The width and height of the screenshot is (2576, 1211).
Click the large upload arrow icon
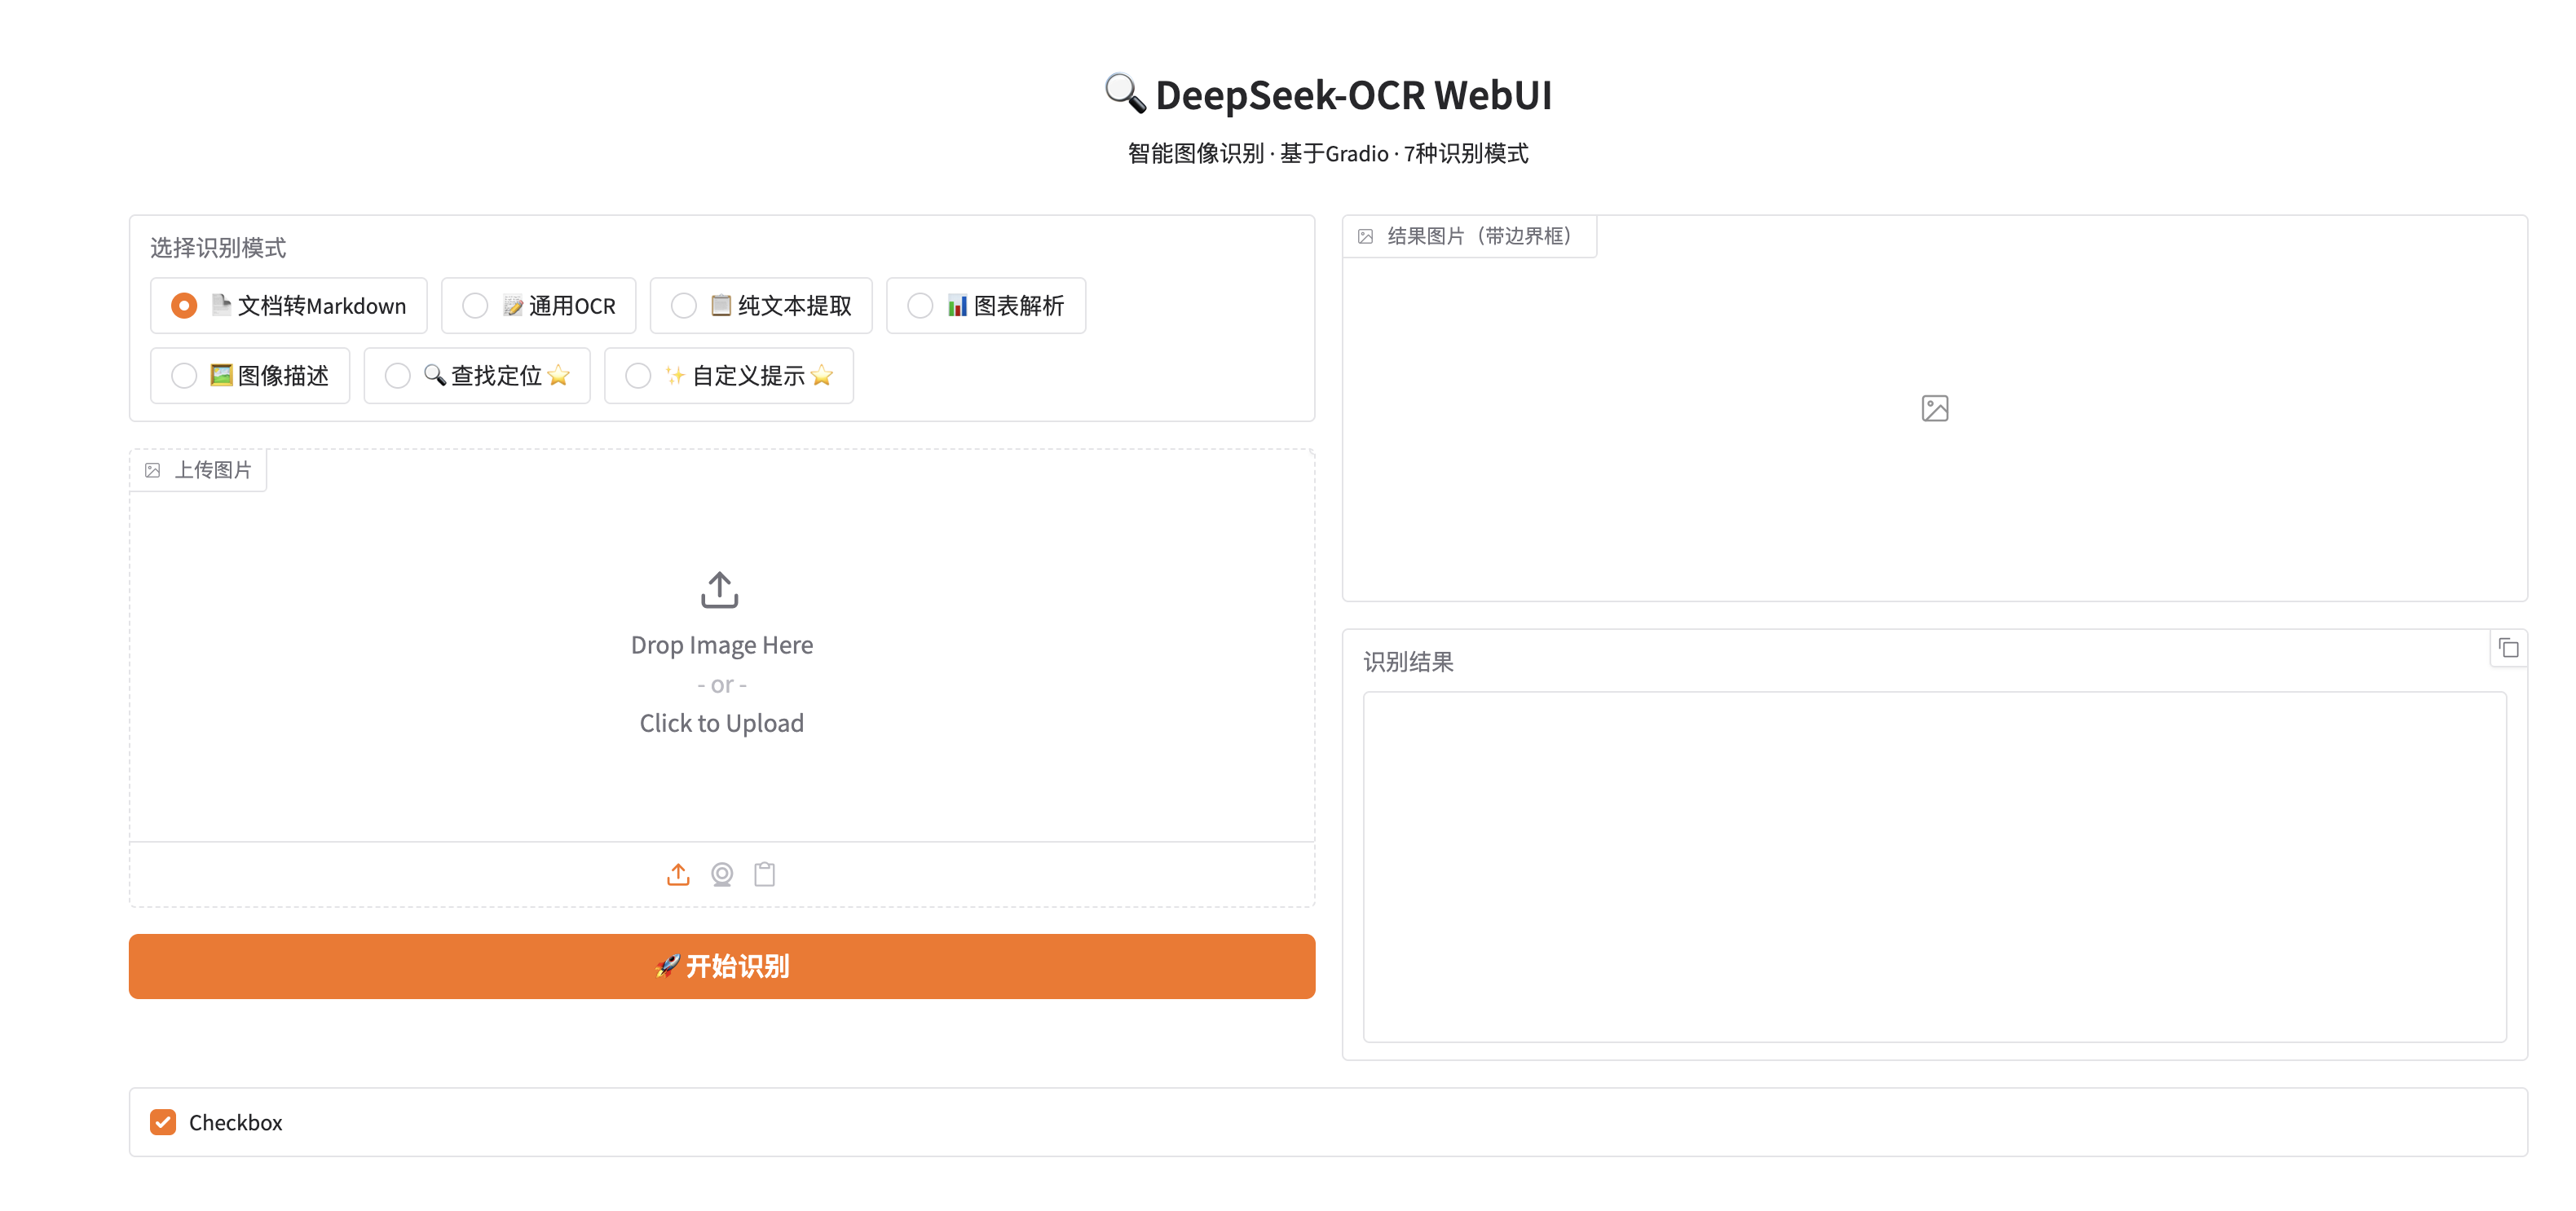coord(720,590)
